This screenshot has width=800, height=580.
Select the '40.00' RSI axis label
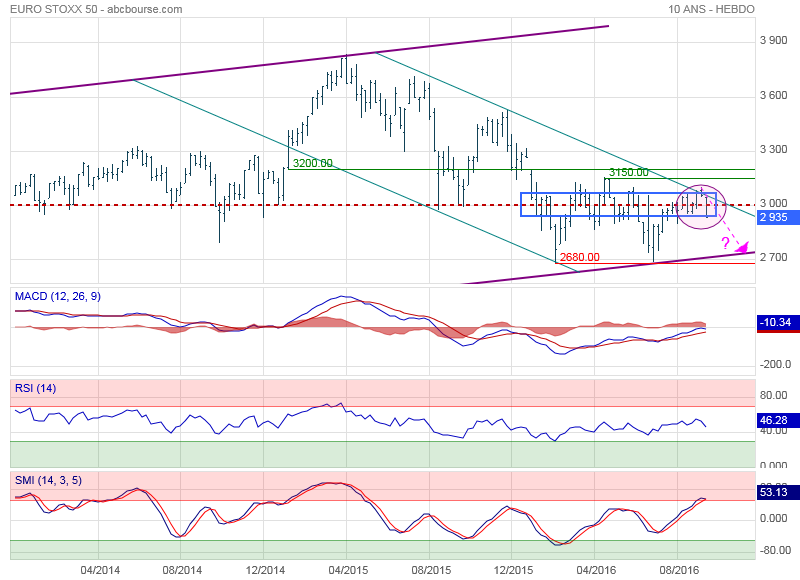tap(773, 431)
